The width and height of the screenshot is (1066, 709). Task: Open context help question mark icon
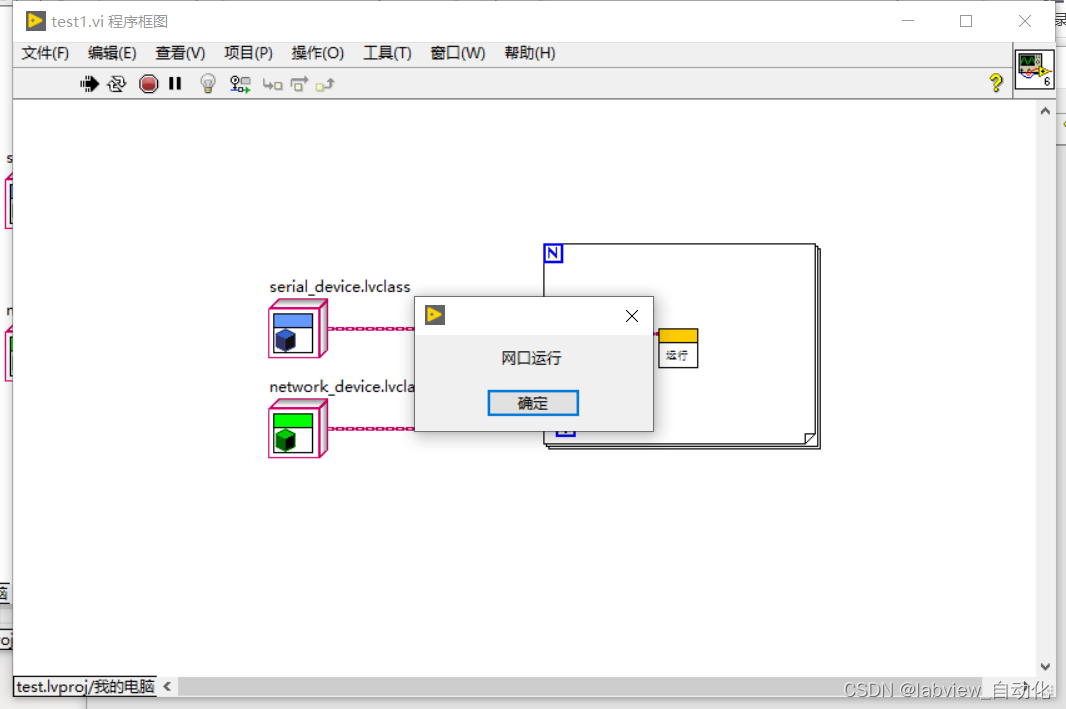(996, 83)
